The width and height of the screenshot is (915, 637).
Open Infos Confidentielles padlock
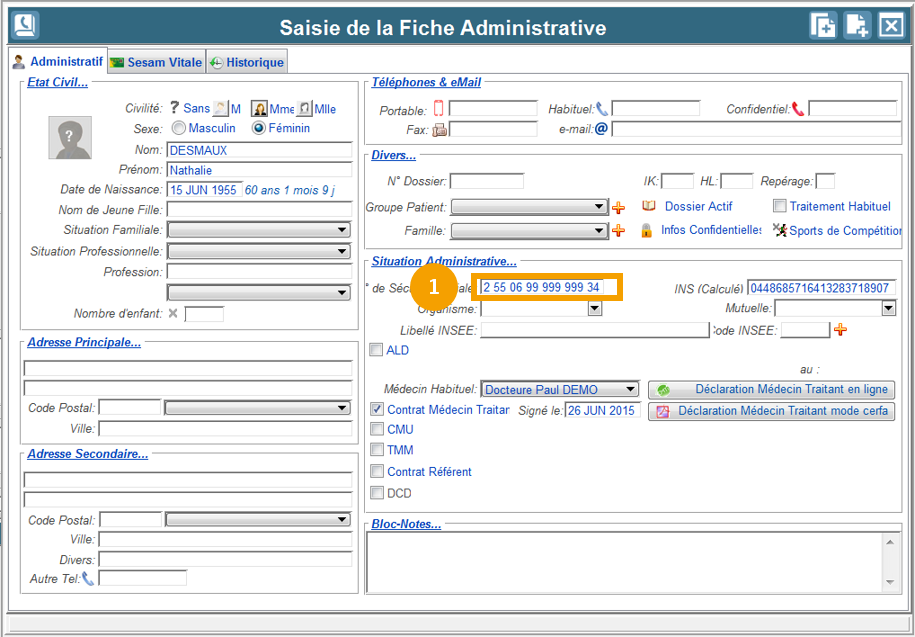click(647, 230)
